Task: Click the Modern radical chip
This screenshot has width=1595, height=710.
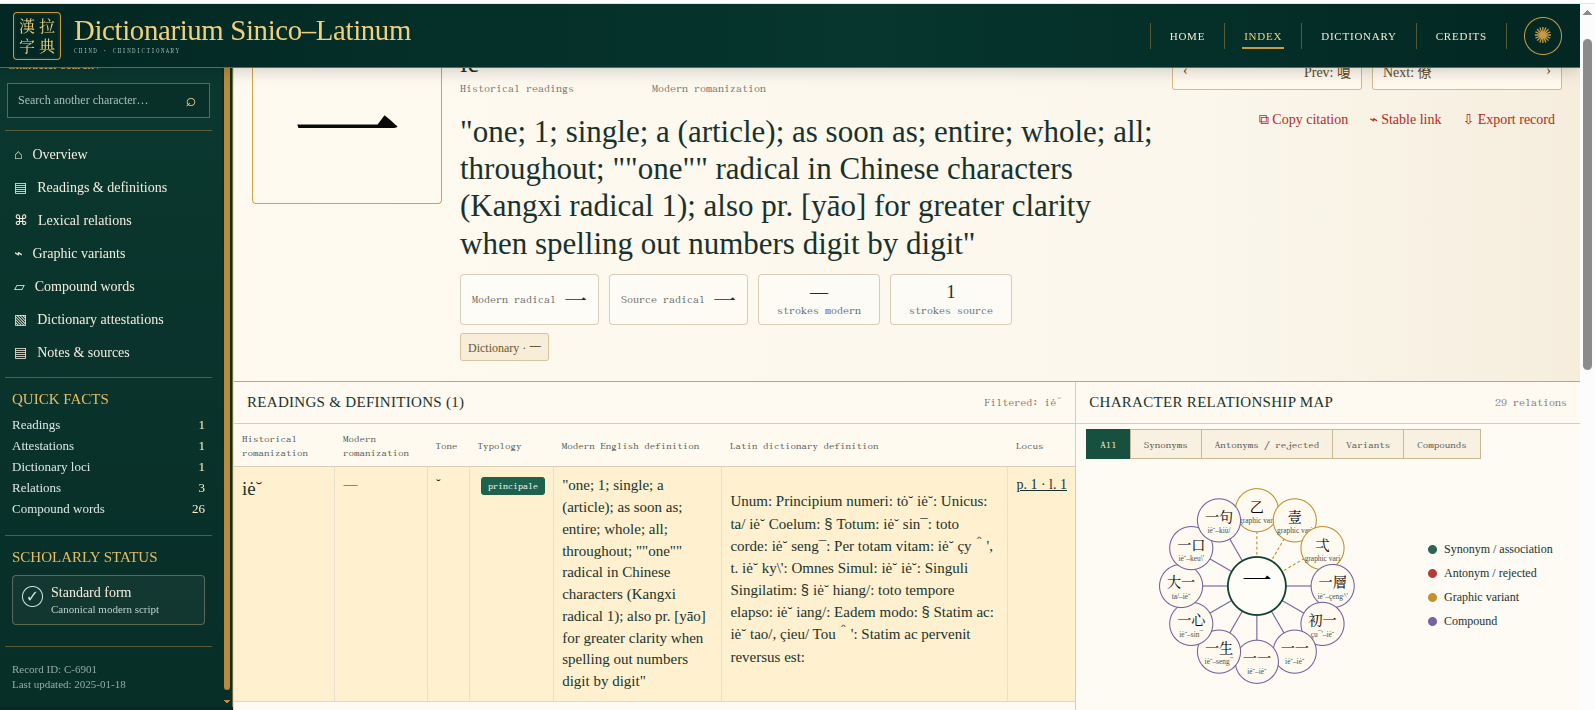Action: [x=529, y=299]
